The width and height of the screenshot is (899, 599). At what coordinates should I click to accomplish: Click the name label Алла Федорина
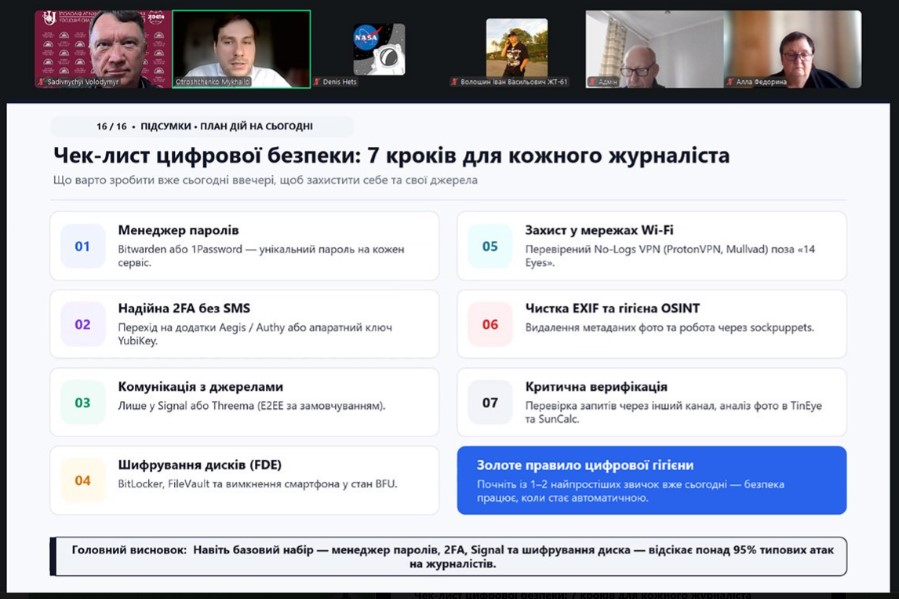coord(761,82)
